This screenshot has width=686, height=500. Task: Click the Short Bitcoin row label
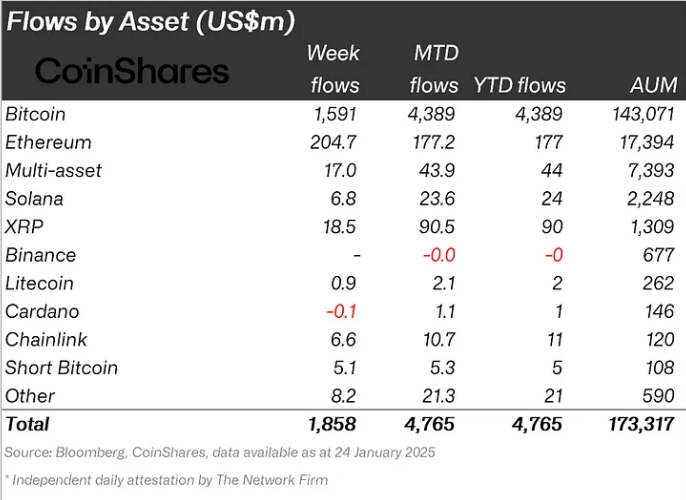click(x=61, y=367)
